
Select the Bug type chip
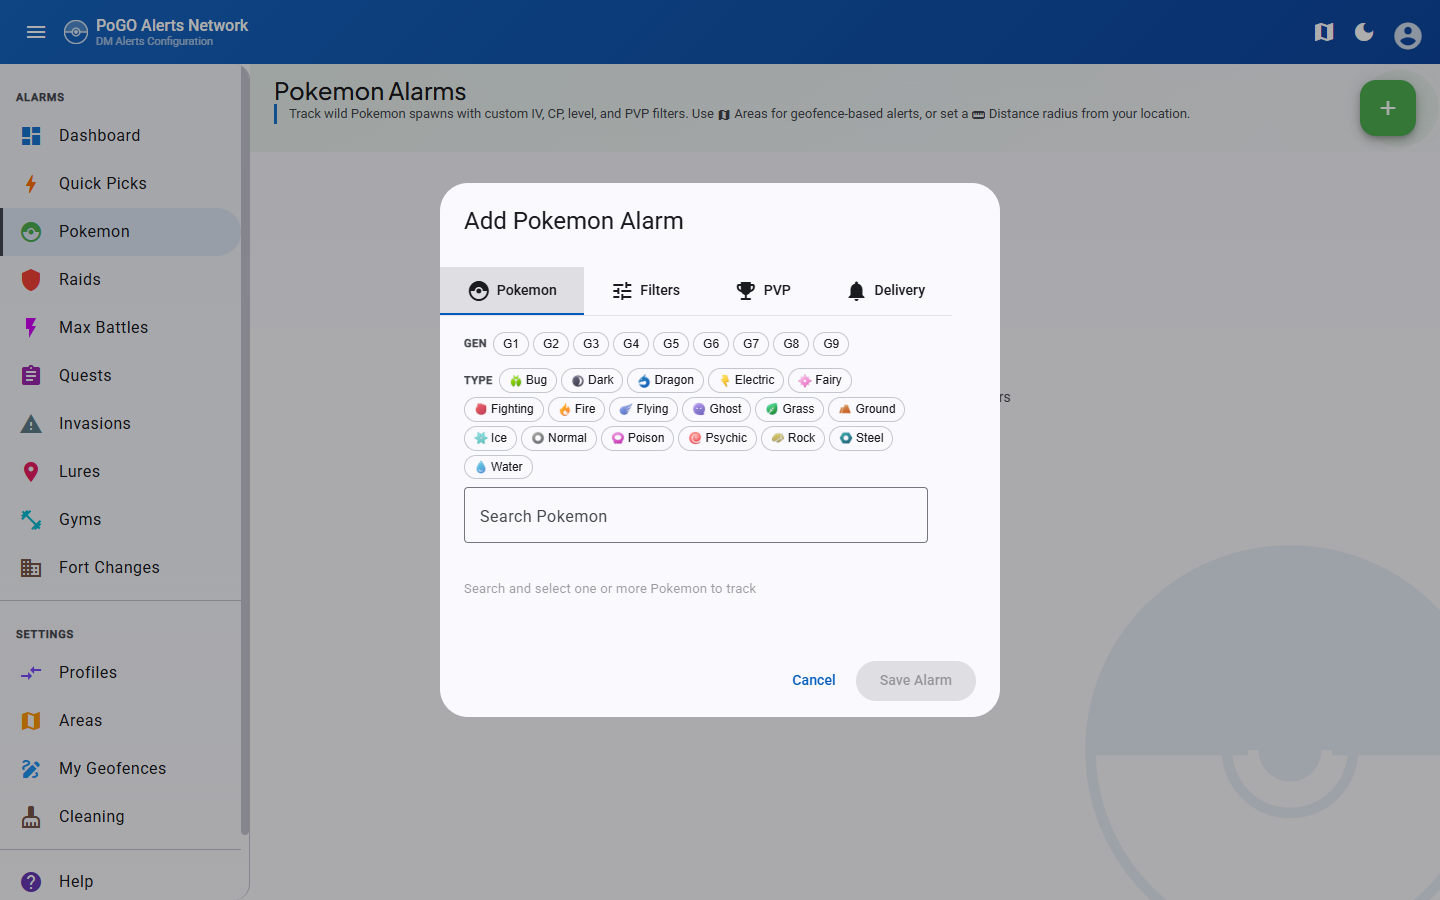pos(528,381)
